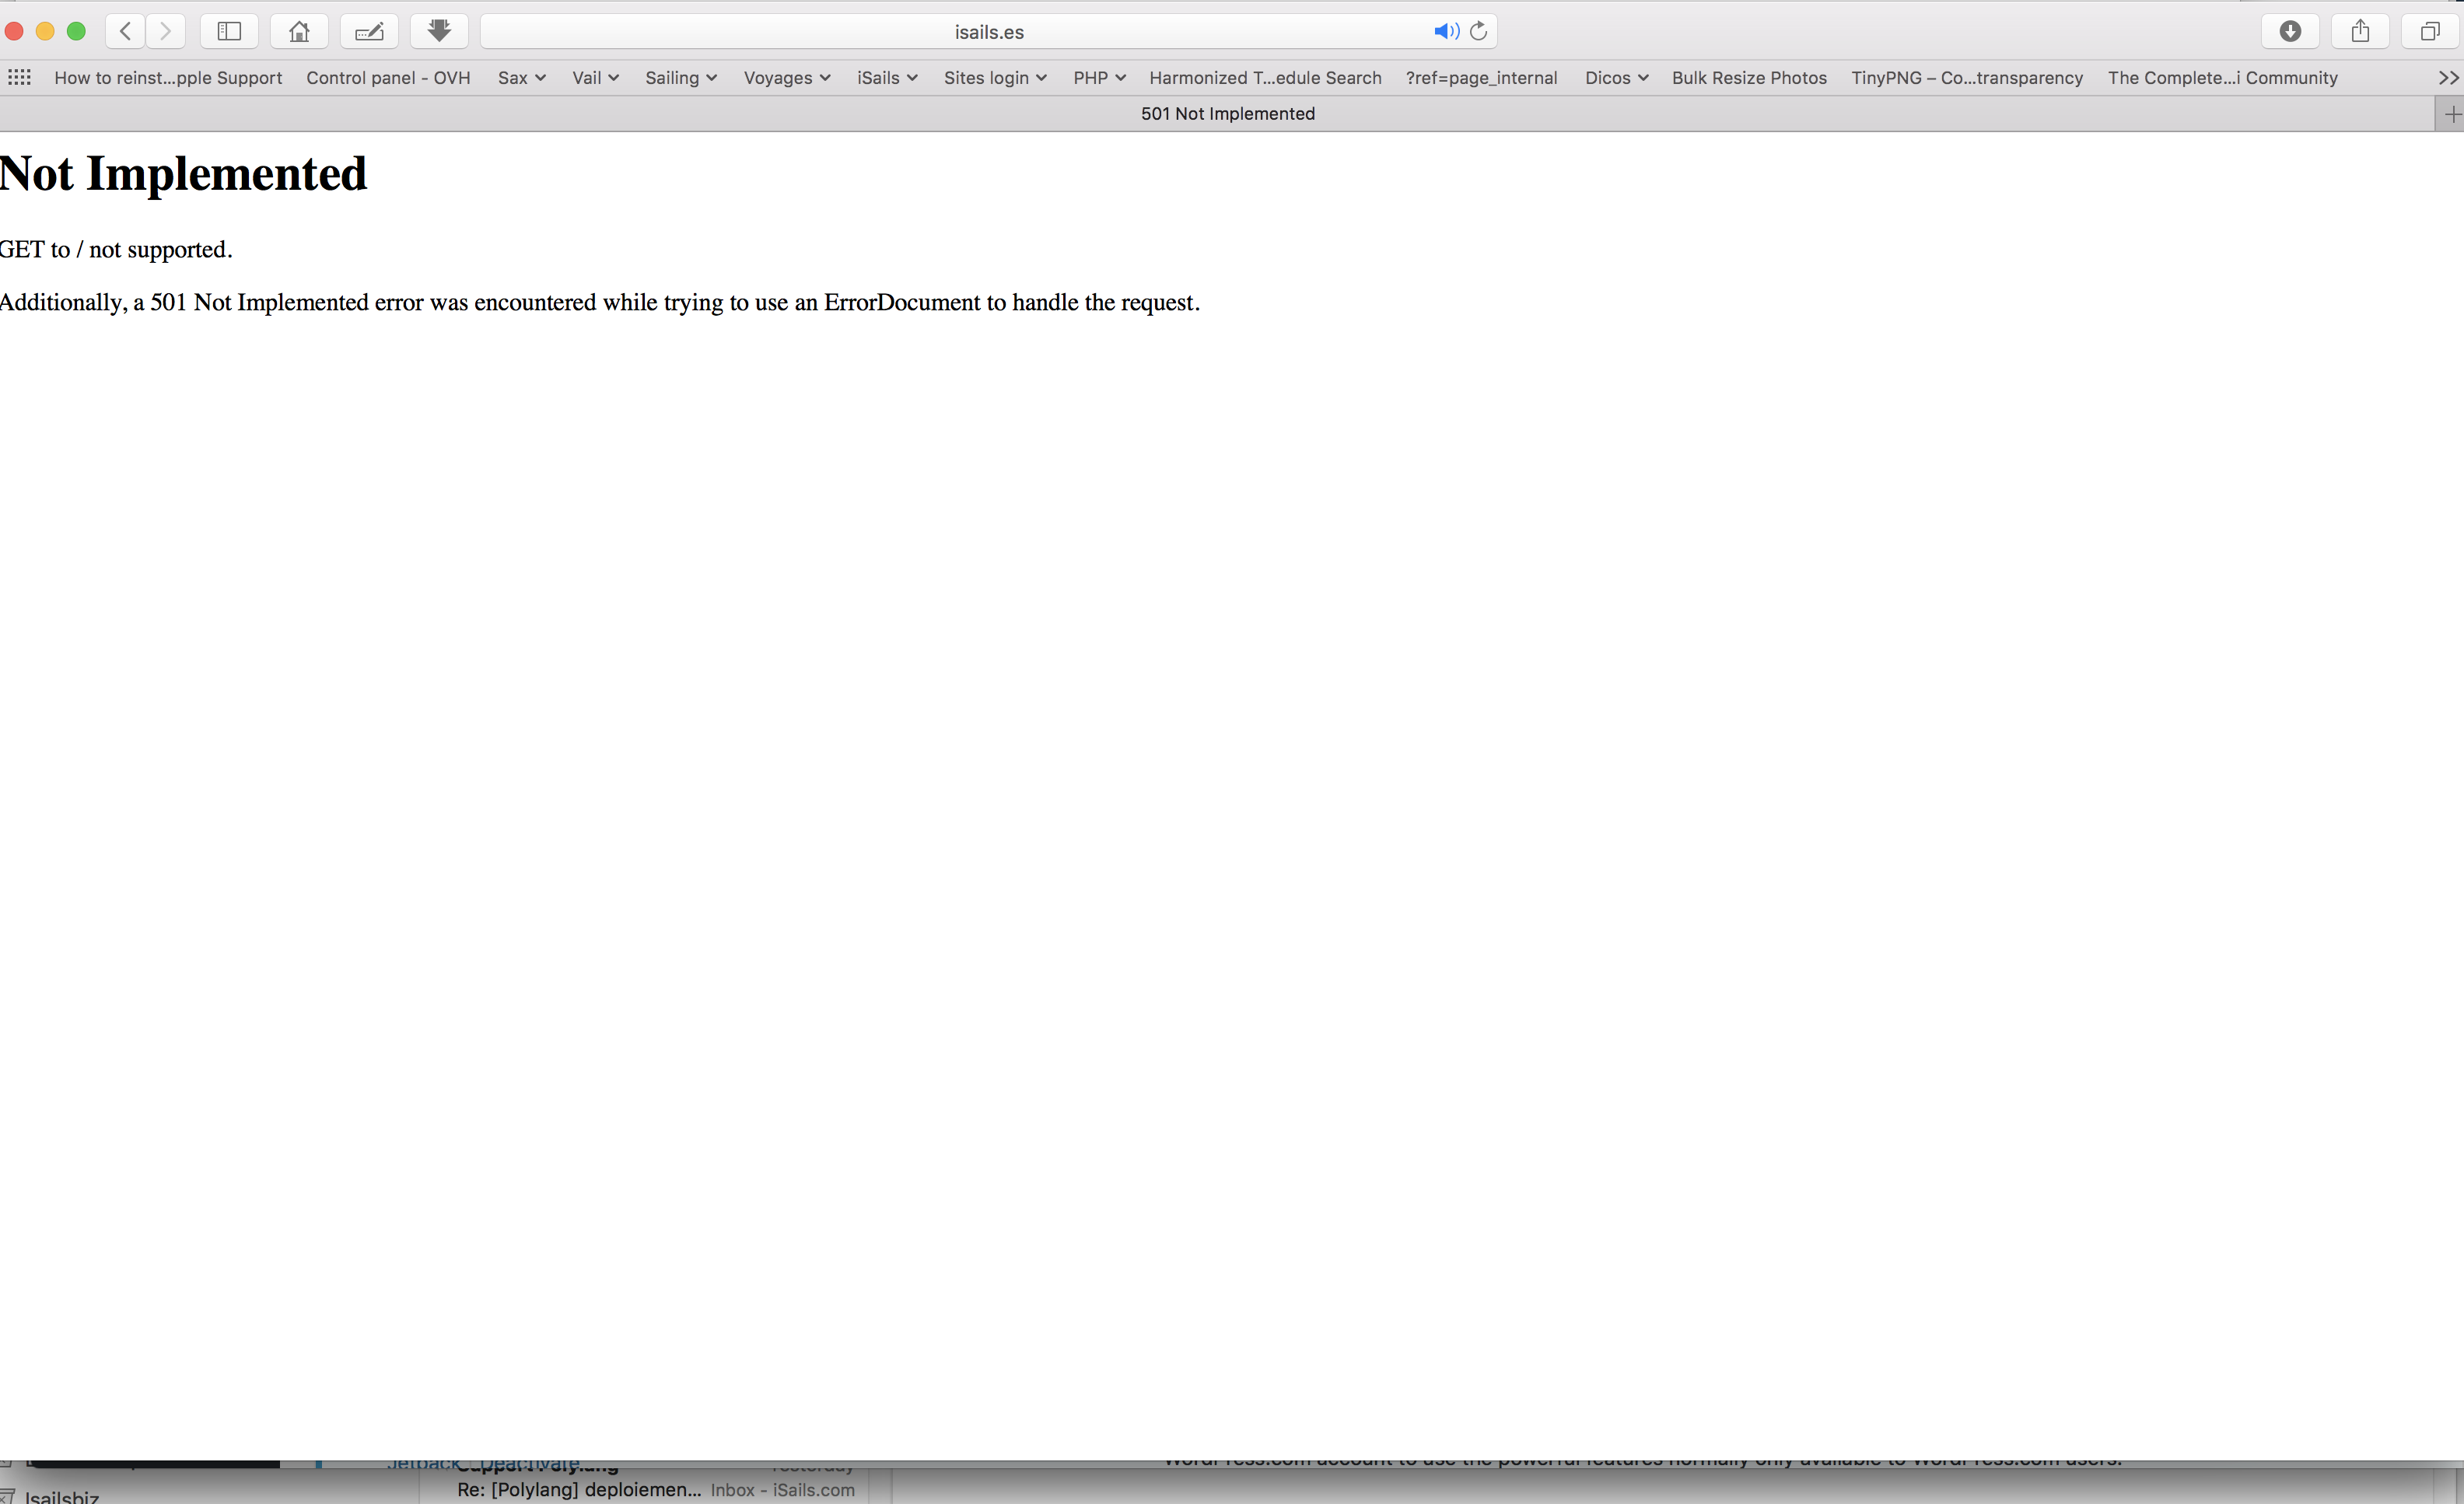Minimize the Safari window
This screenshot has height=1504, width=2464.
[45, 31]
